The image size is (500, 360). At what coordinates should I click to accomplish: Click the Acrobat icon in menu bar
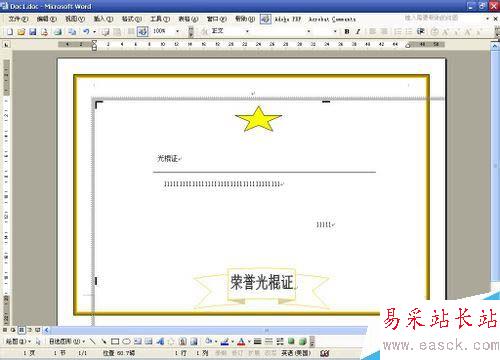pos(266,19)
